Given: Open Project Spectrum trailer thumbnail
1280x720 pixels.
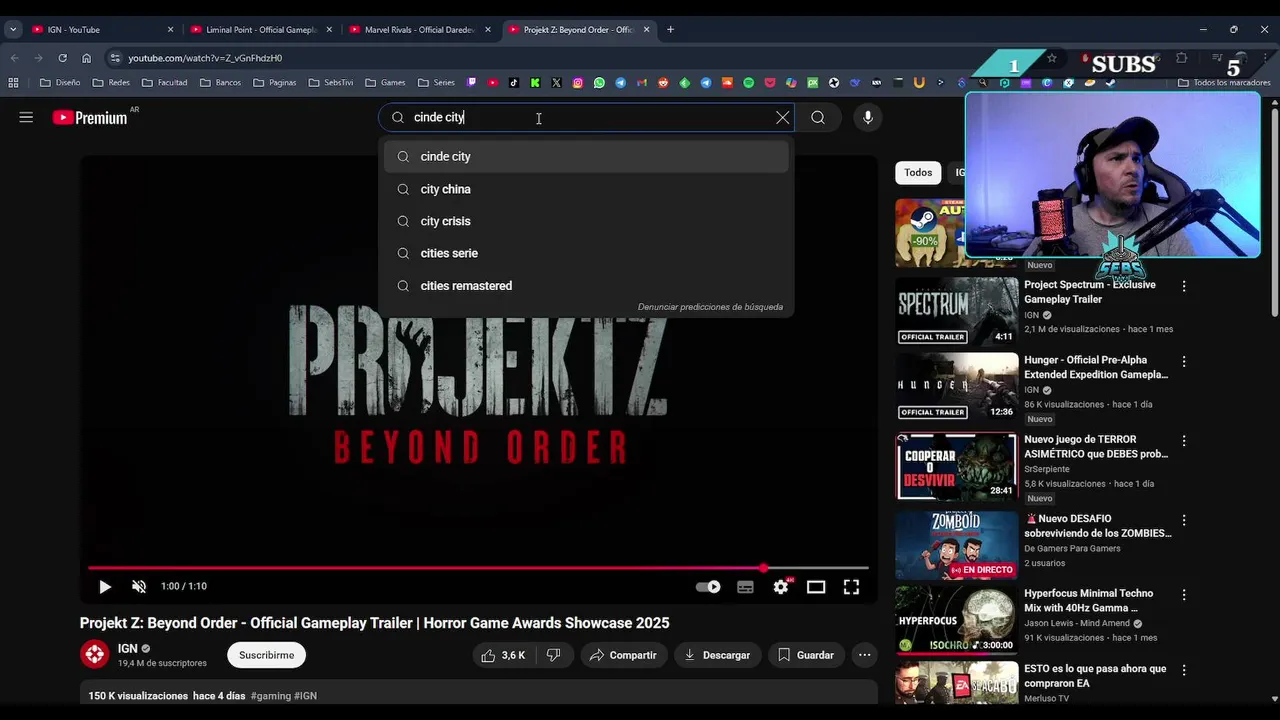Looking at the screenshot, I should pos(956,311).
